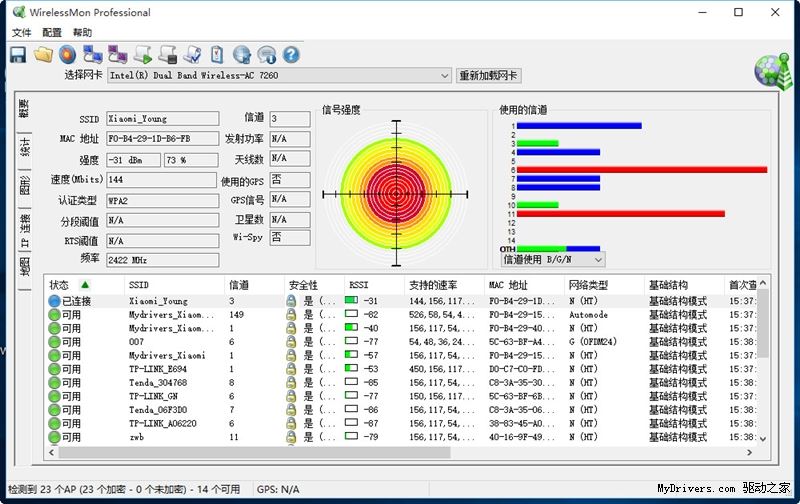Click the speech bubble info toolbar icon
Image resolution: width=800 pixels, height=504 pixels.
coord(266,55)
